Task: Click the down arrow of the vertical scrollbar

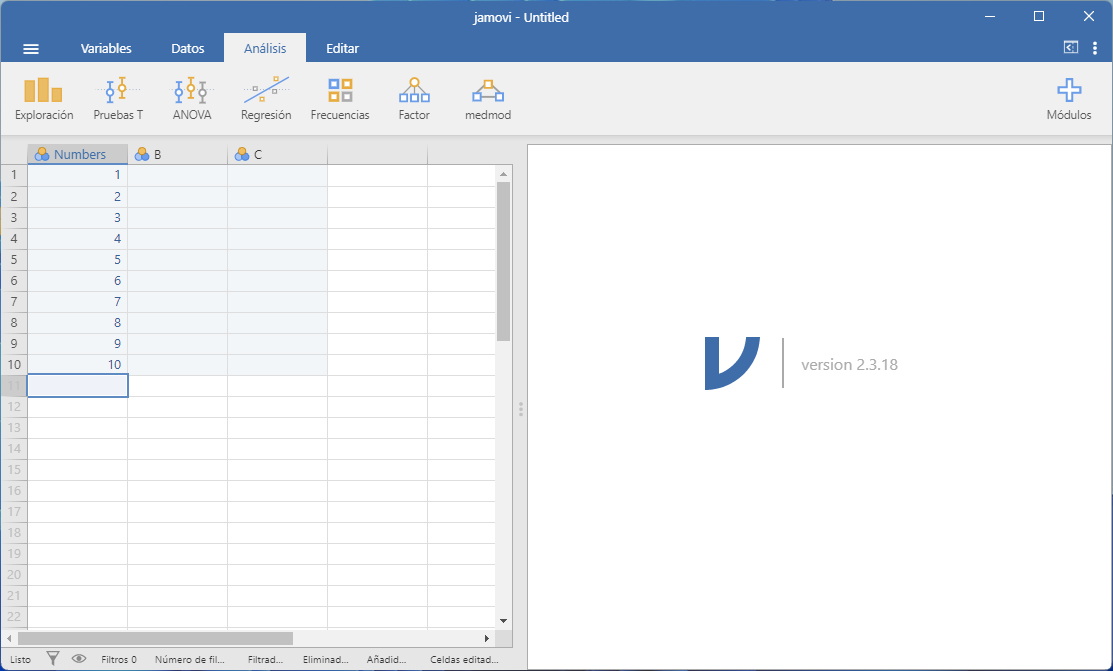Action: (503, 621)
